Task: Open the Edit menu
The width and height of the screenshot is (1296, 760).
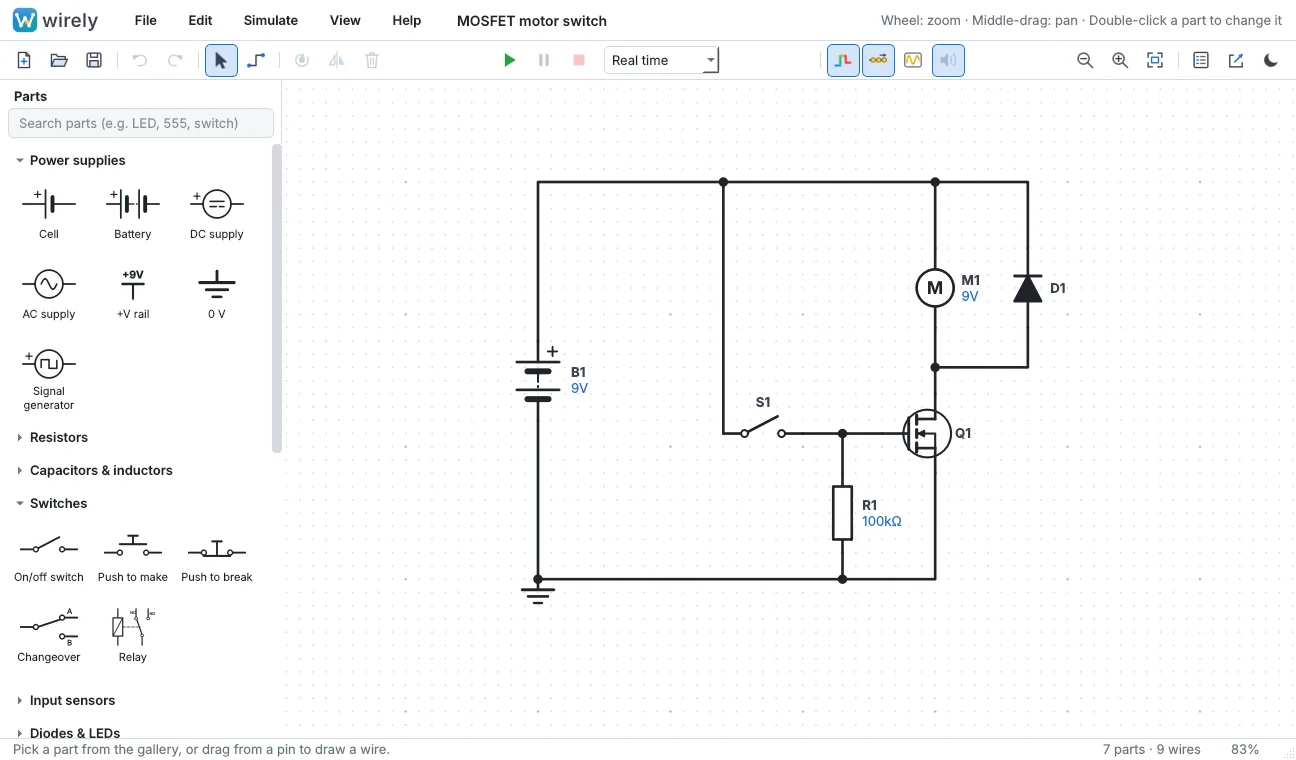Action: [200, 20]
